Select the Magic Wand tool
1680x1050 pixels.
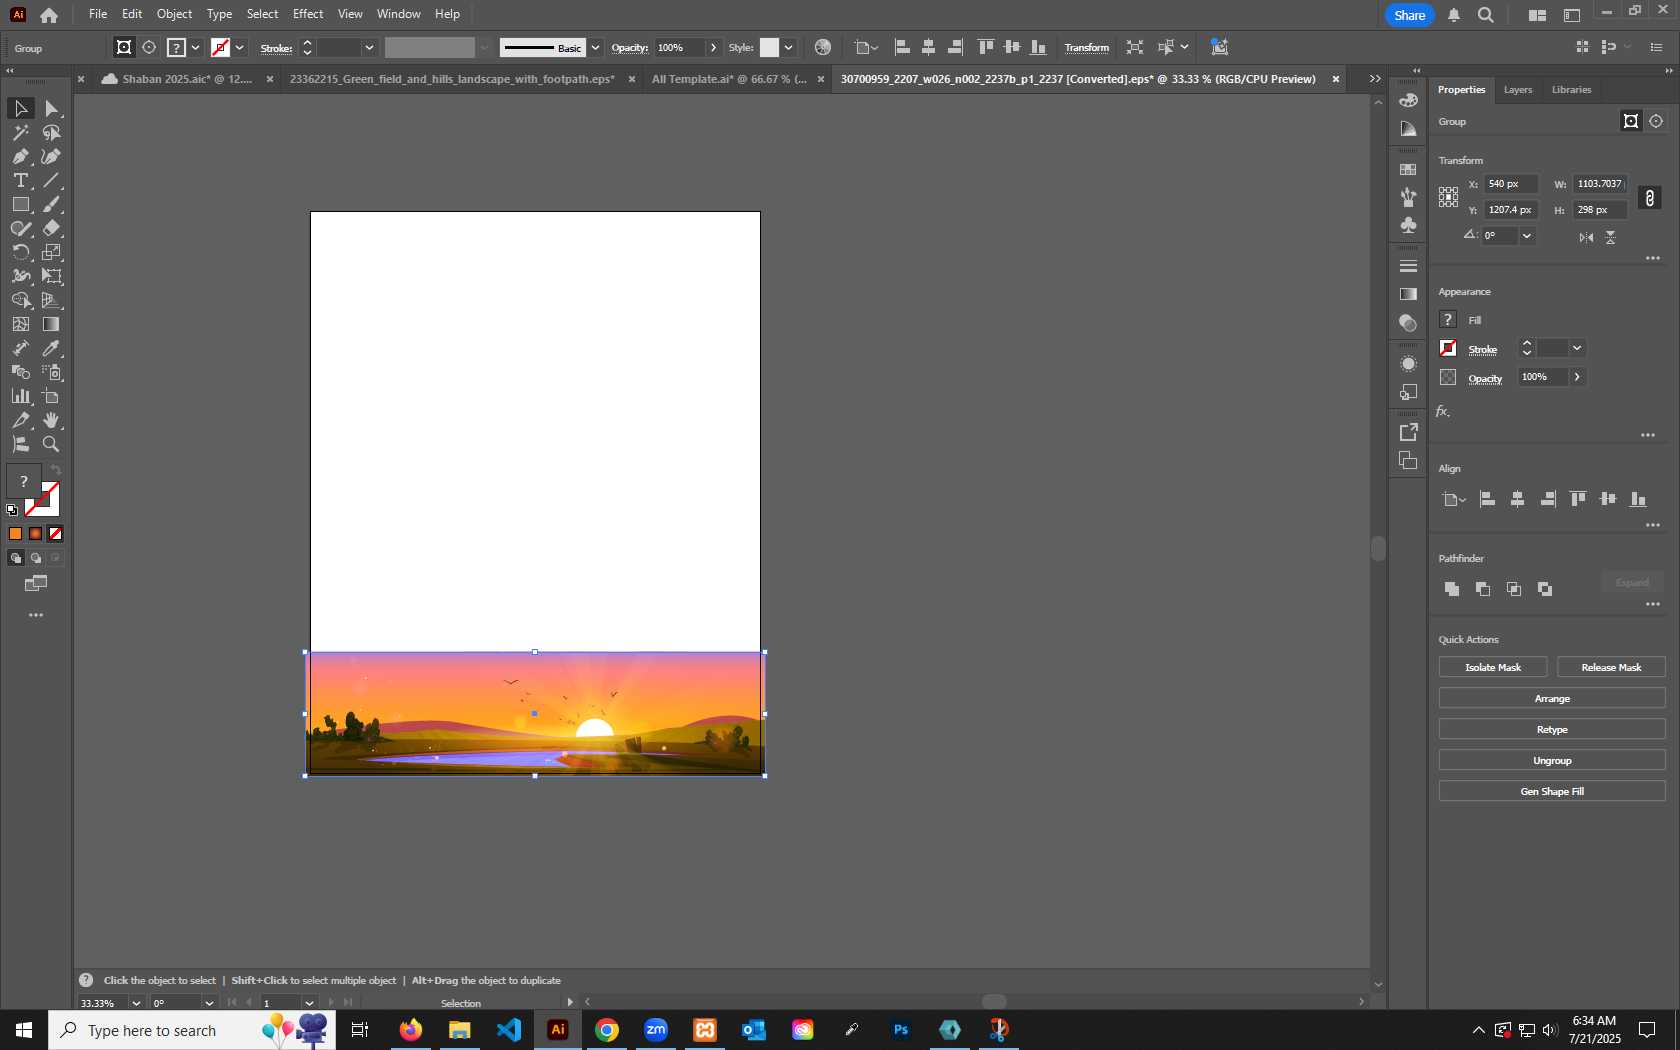[x=20, y=132]
